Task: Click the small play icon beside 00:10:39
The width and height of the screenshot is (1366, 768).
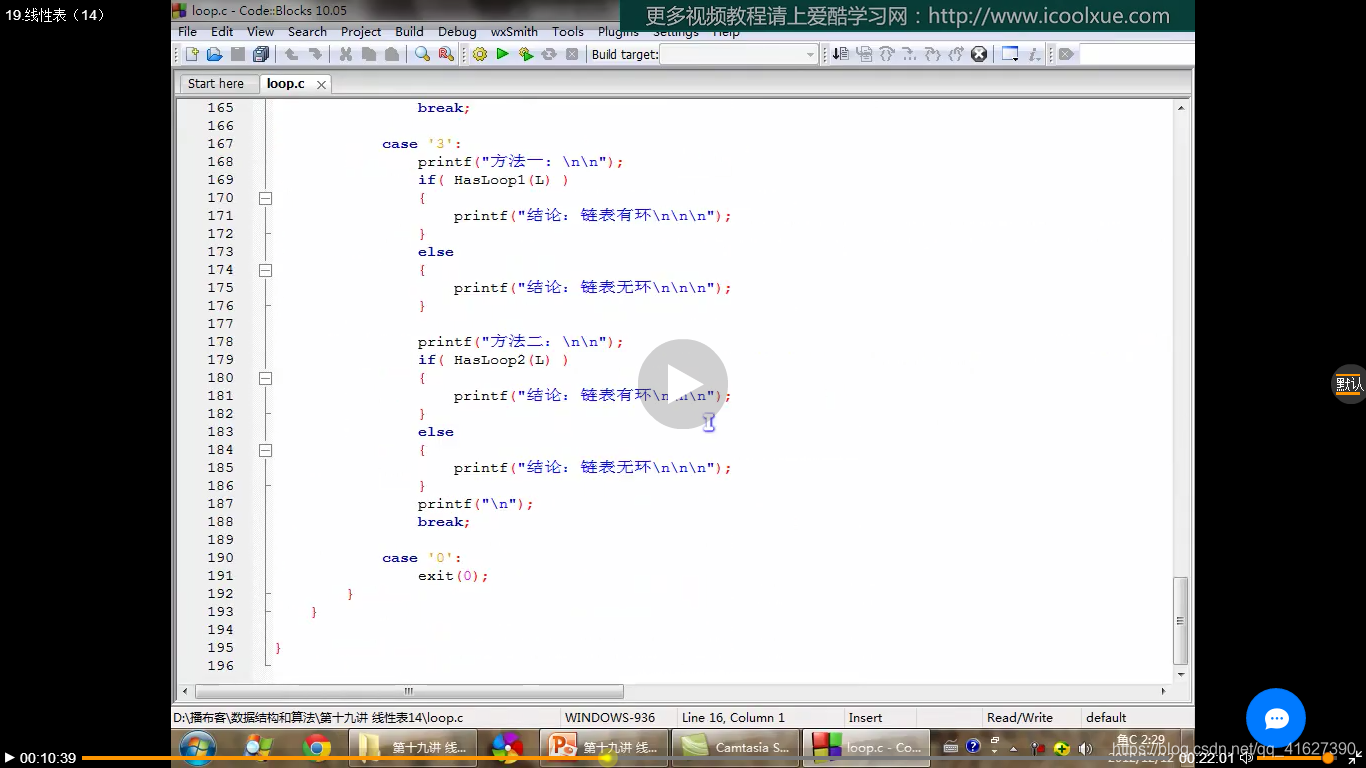Action: pyautogui.click(x=9, y=758)
